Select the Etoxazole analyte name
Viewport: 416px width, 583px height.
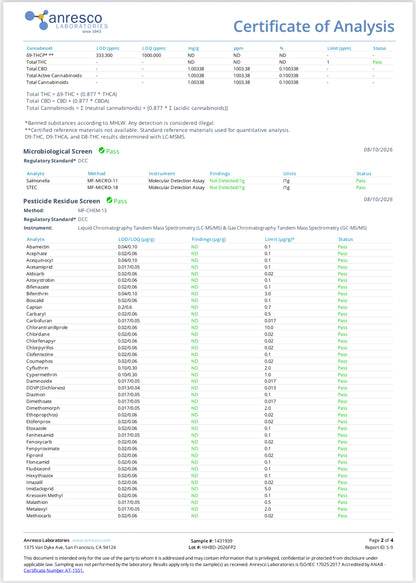(36, 428)
